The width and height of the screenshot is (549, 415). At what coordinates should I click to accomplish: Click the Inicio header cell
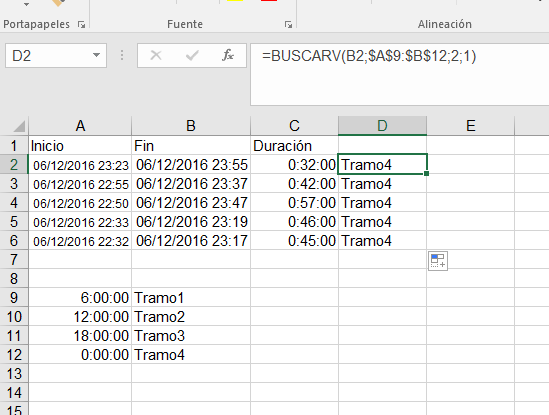80,145
